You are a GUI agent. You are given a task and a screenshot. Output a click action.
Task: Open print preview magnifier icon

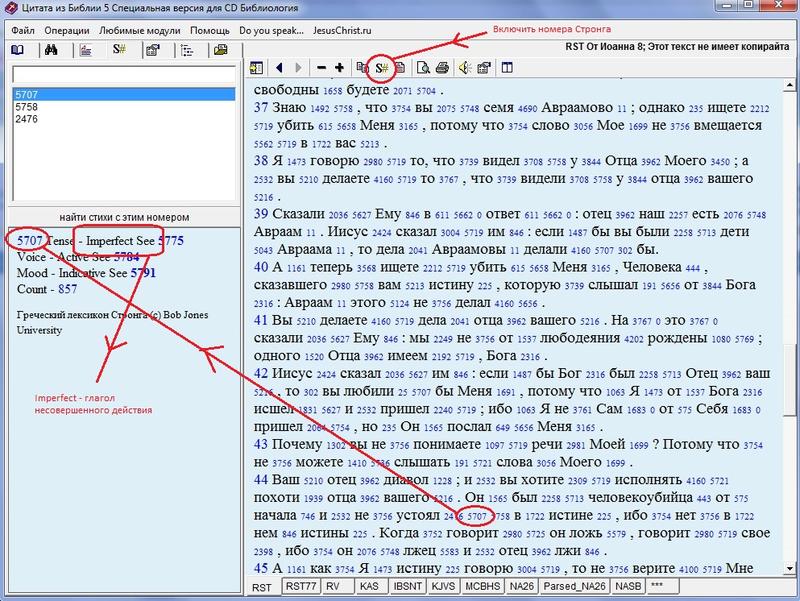coord(423,68)
